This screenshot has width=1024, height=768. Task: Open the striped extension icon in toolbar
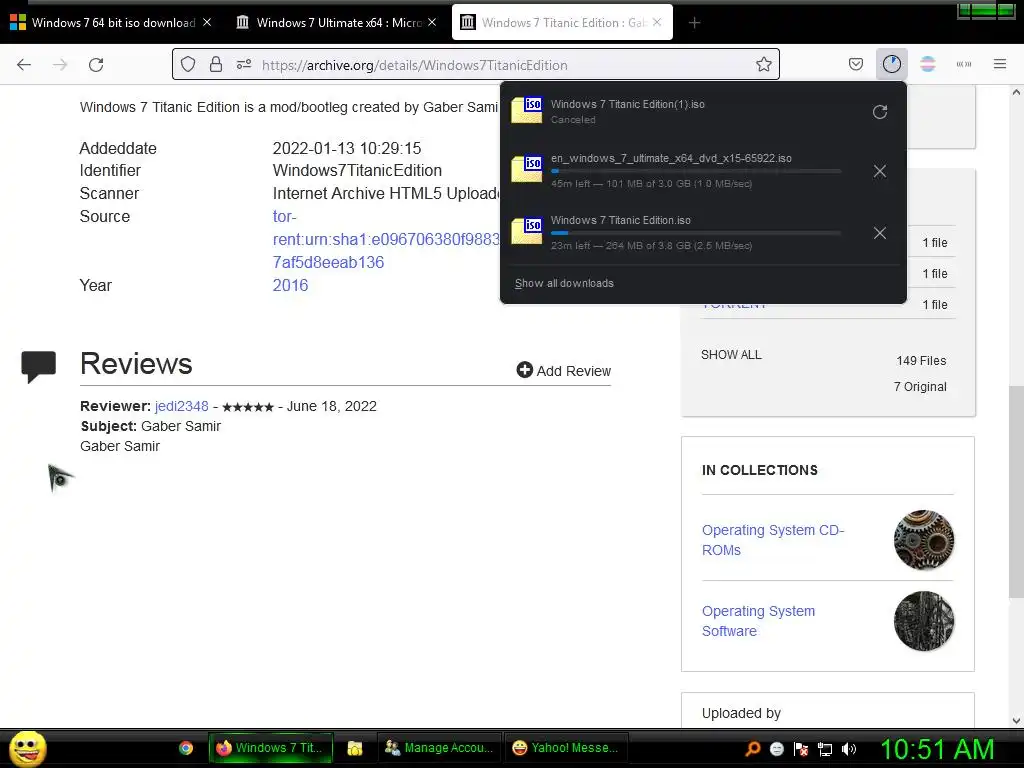click(927, 64)
